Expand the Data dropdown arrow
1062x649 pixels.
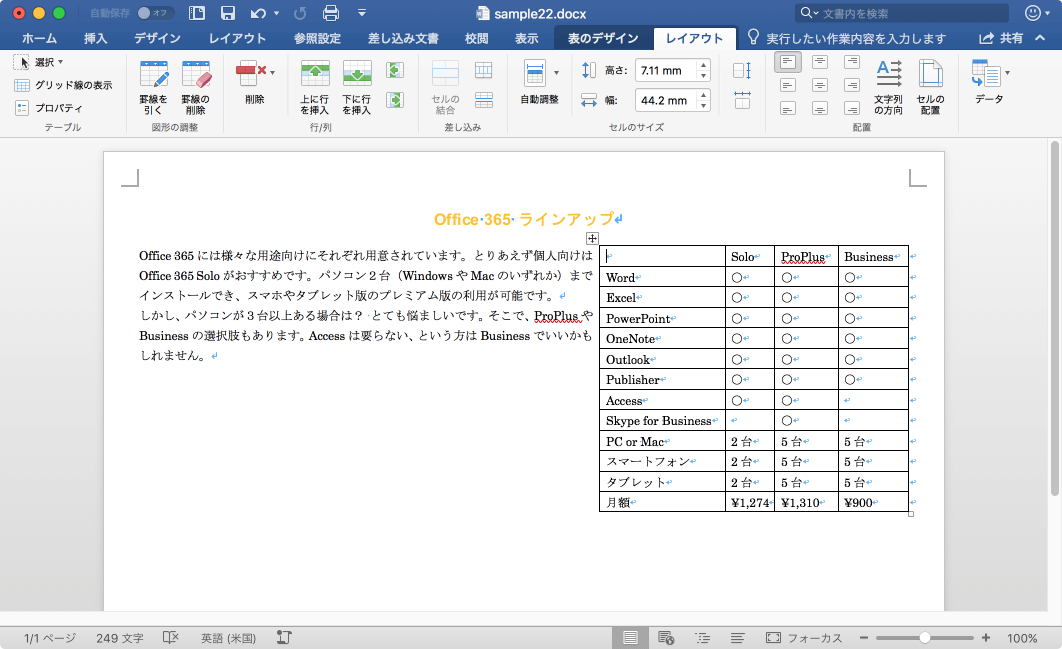[x=1007, y=72]
